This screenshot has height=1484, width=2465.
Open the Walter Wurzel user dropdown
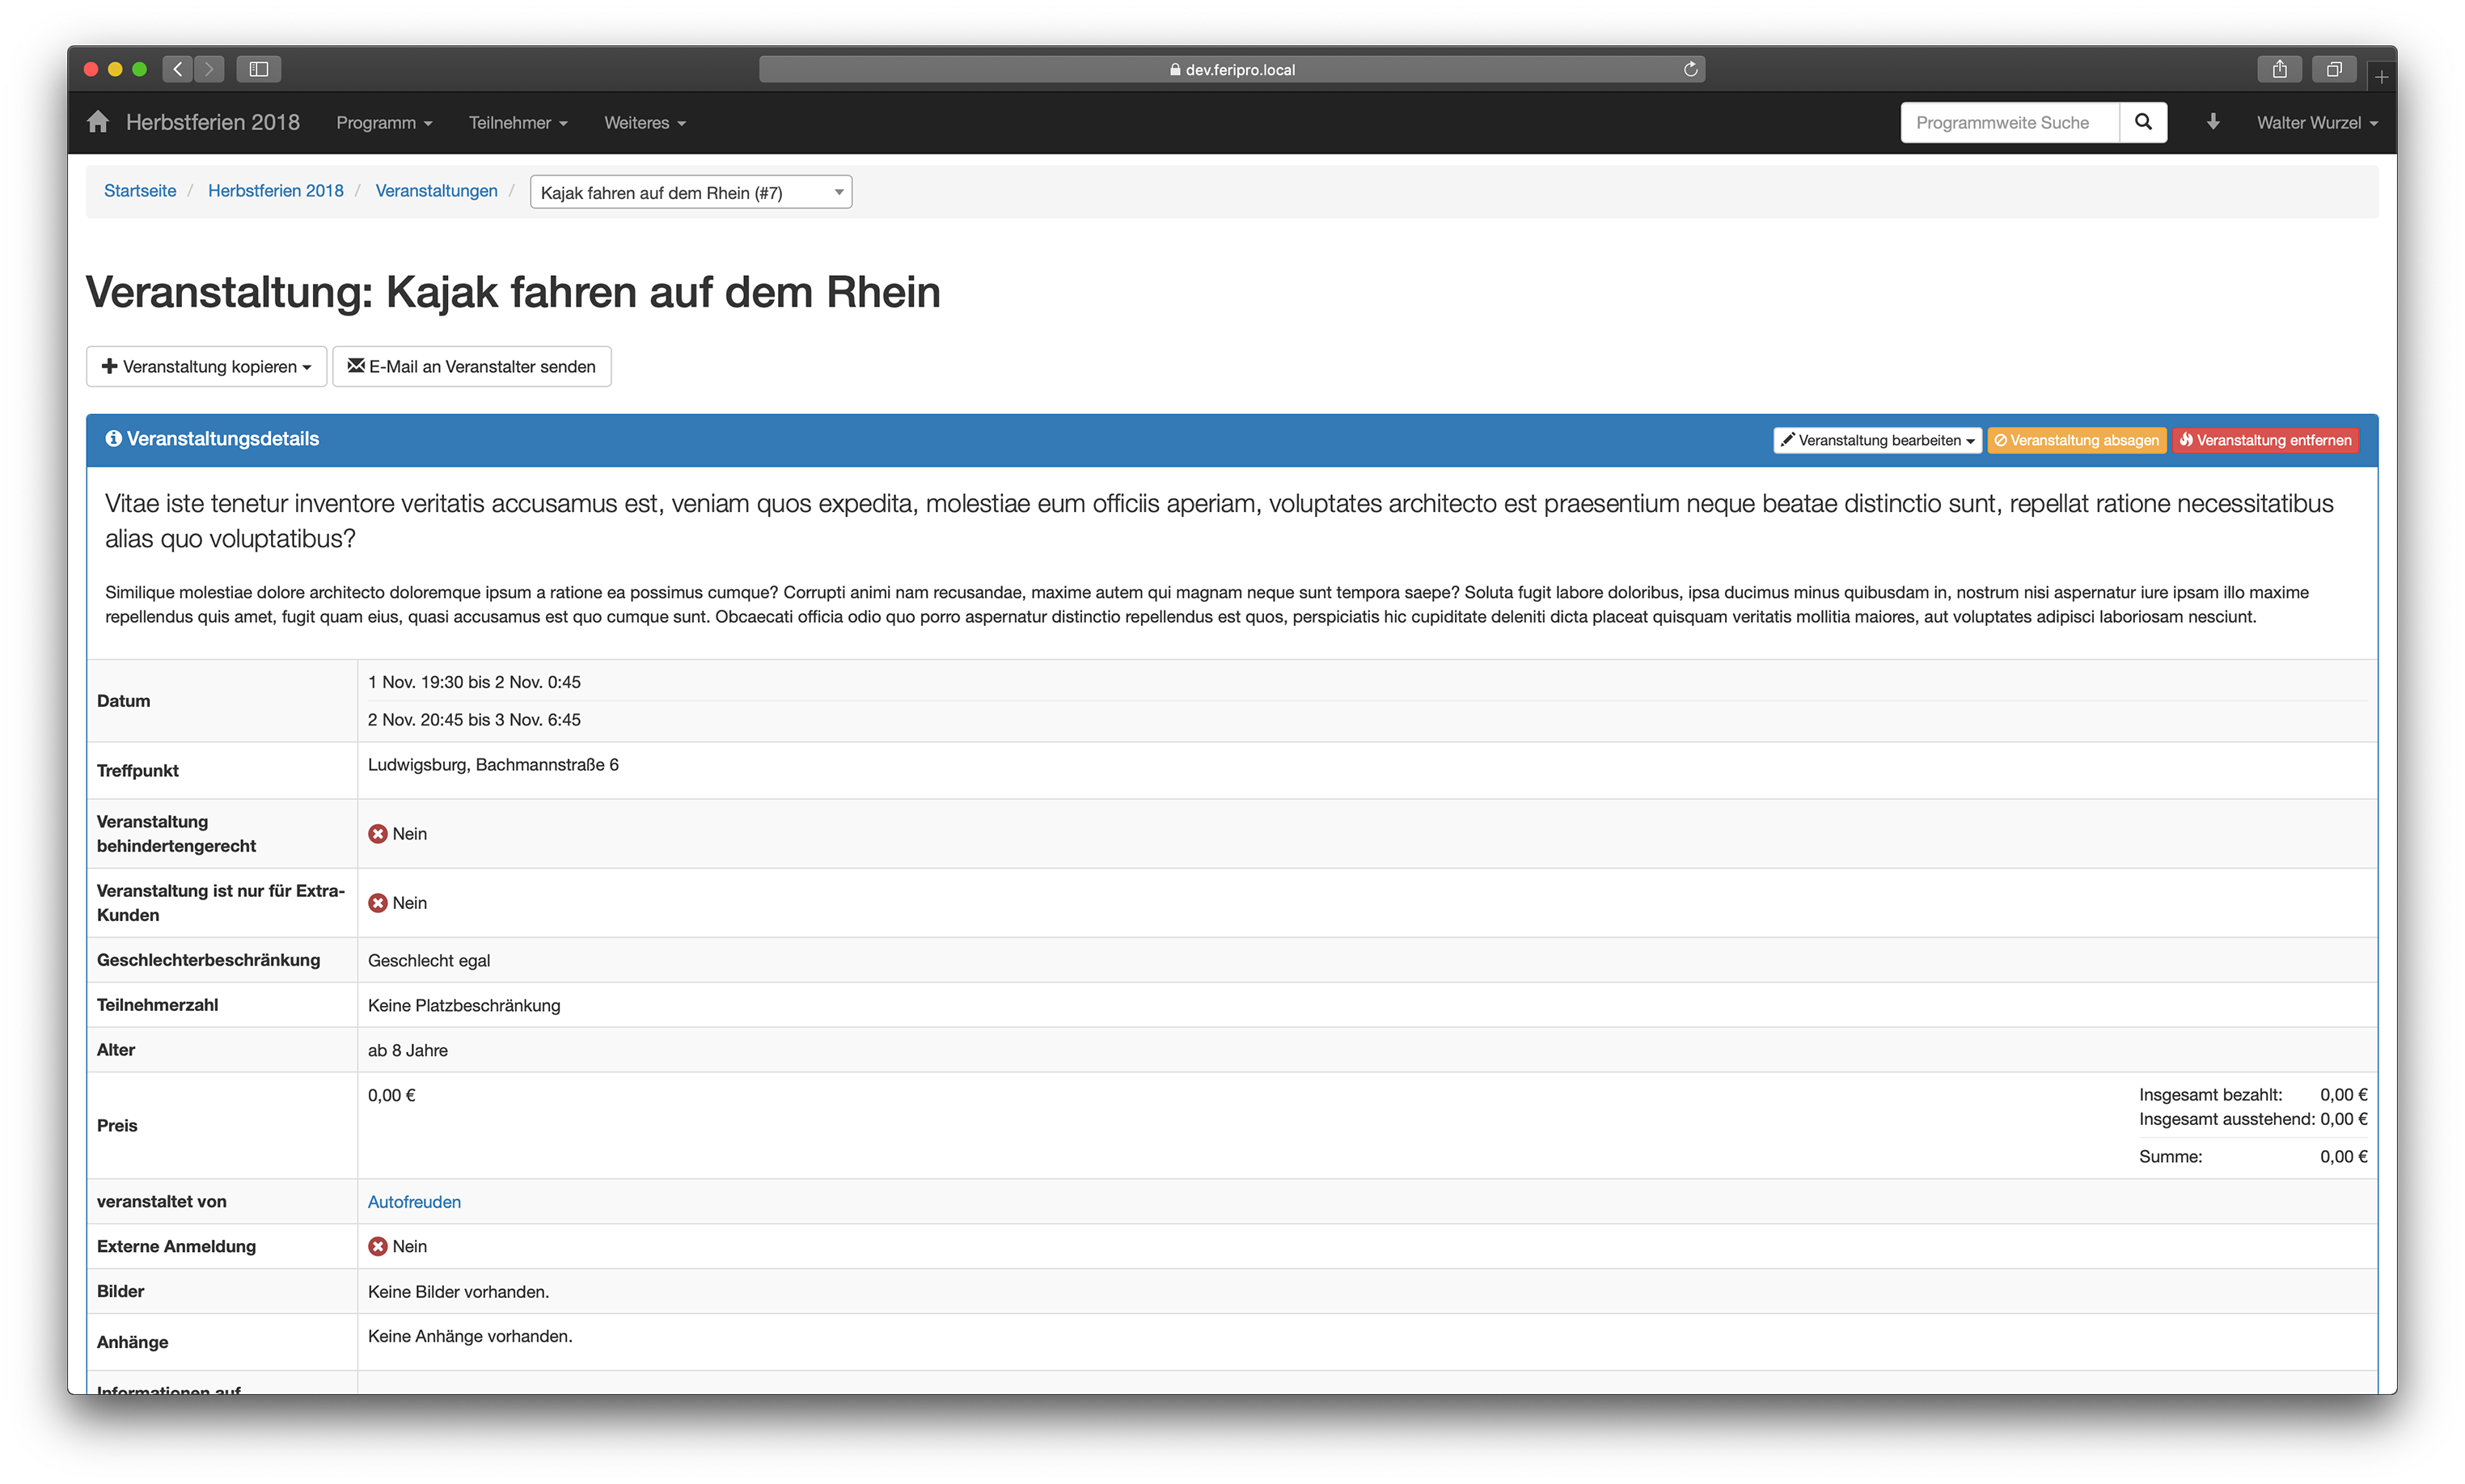click(2316, 123)
